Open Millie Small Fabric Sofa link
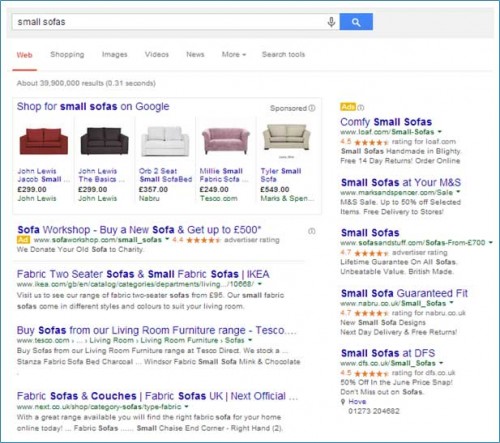The image size is (500, 443). point(224,175)
